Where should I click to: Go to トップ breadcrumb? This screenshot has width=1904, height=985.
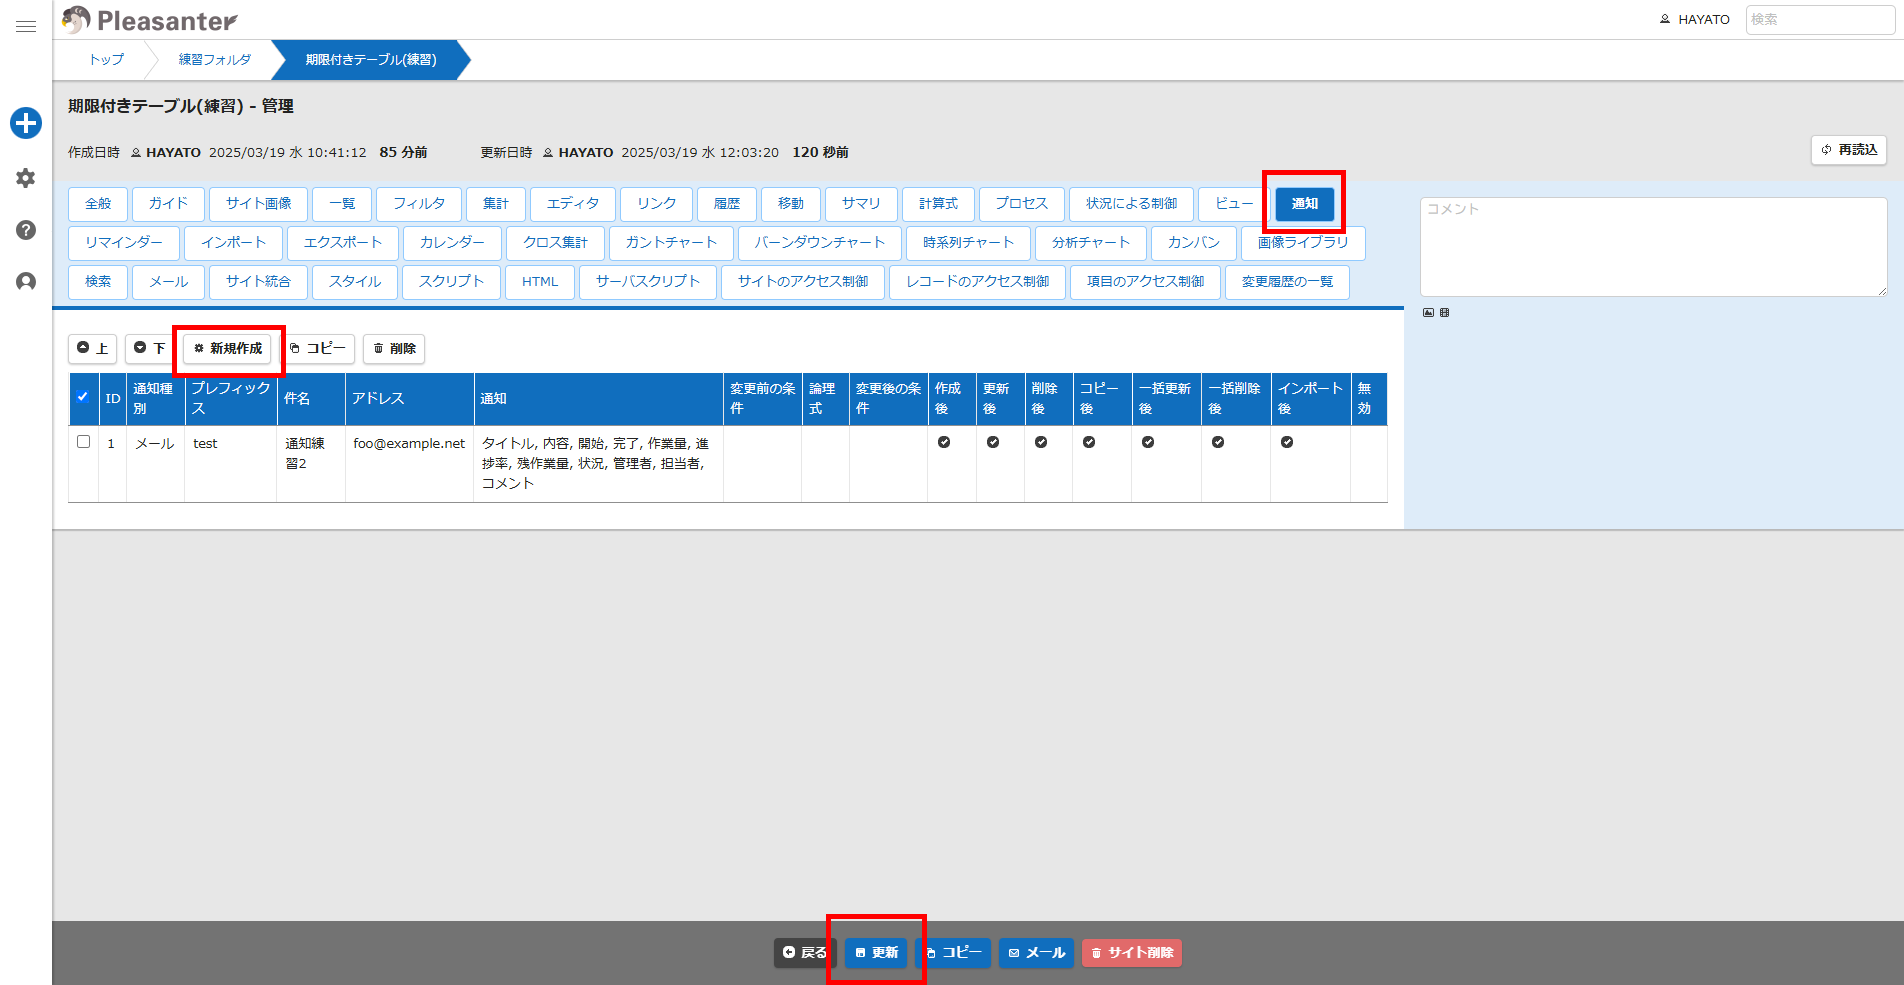107,60
